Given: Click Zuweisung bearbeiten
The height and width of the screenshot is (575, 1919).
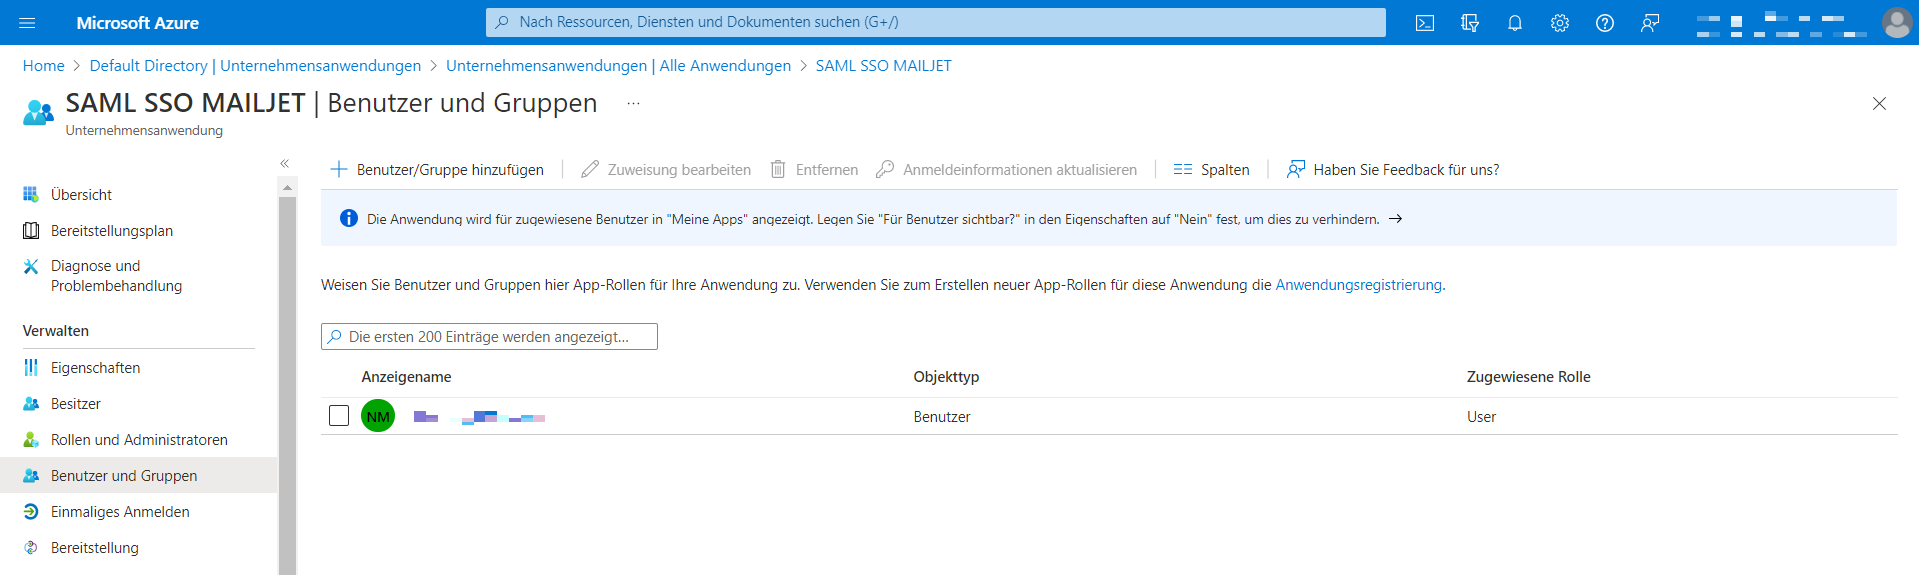Looking at the screenshot, I should (666, 170).
